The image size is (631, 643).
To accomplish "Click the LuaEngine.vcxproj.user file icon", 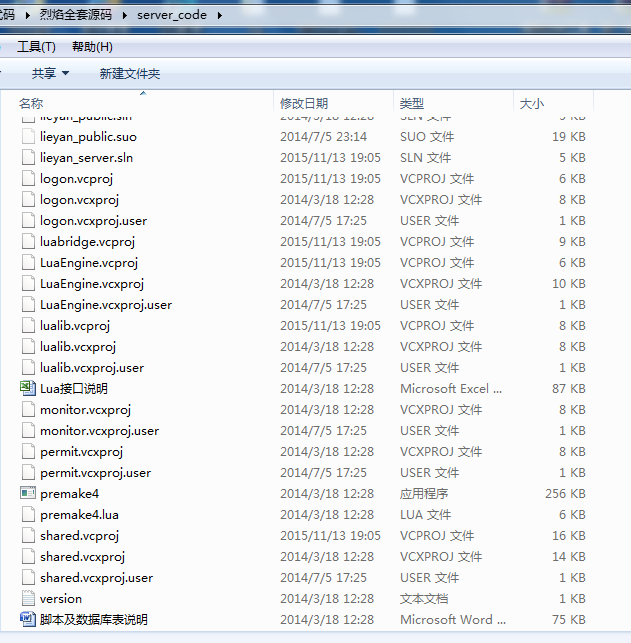I will [28, 305].
